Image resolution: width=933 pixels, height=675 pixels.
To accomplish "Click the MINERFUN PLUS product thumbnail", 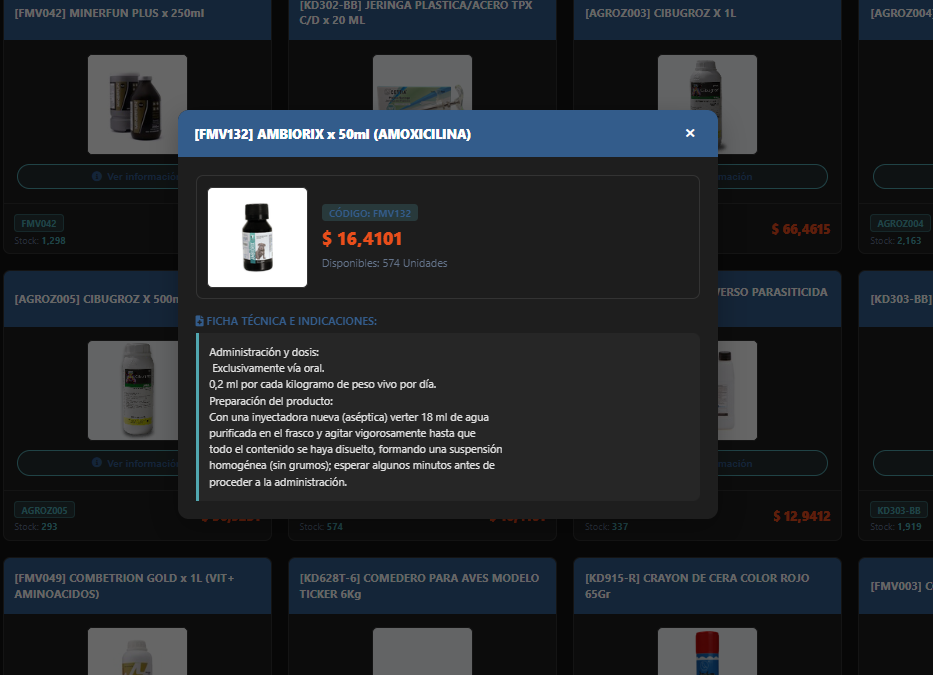I will click(137, 104).
